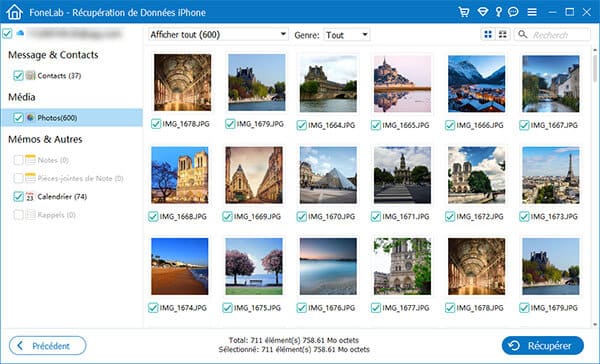Click the IMG_1666.JPG file name
Image resolution: width=600 pixels, height=364 pixels.
[x=480, y=125]
